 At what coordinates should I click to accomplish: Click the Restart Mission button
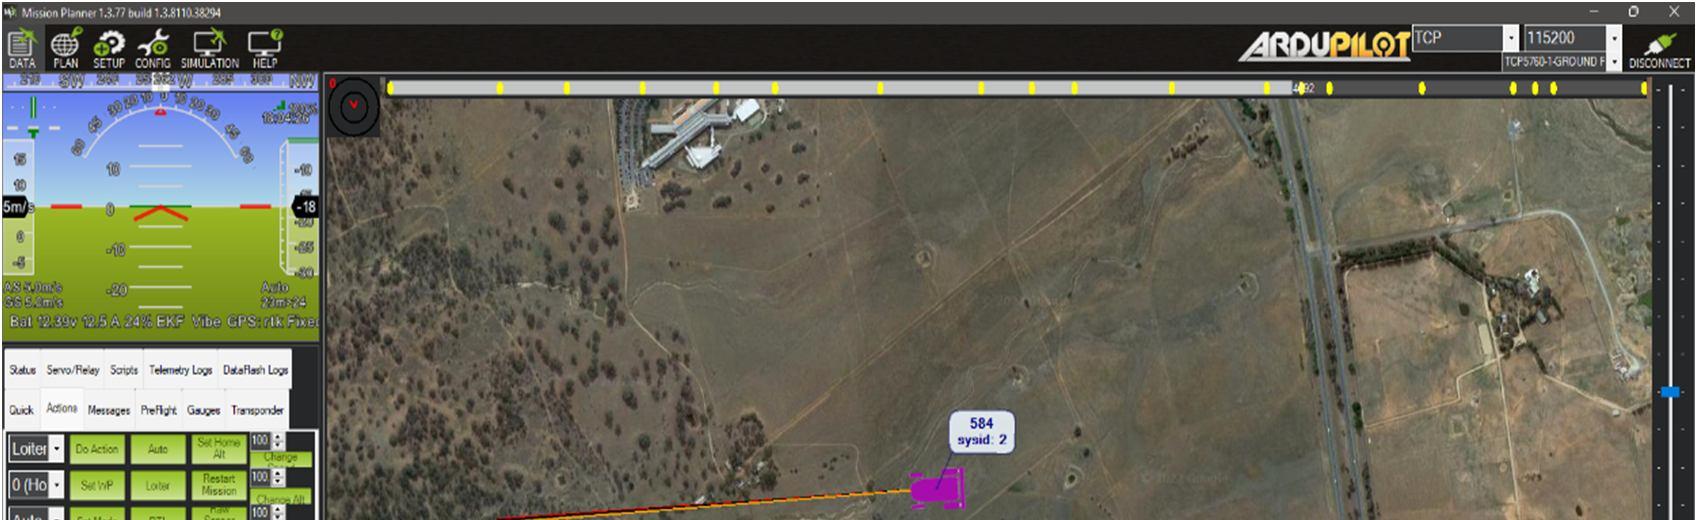pyautogui.click(x=219, y=485)
